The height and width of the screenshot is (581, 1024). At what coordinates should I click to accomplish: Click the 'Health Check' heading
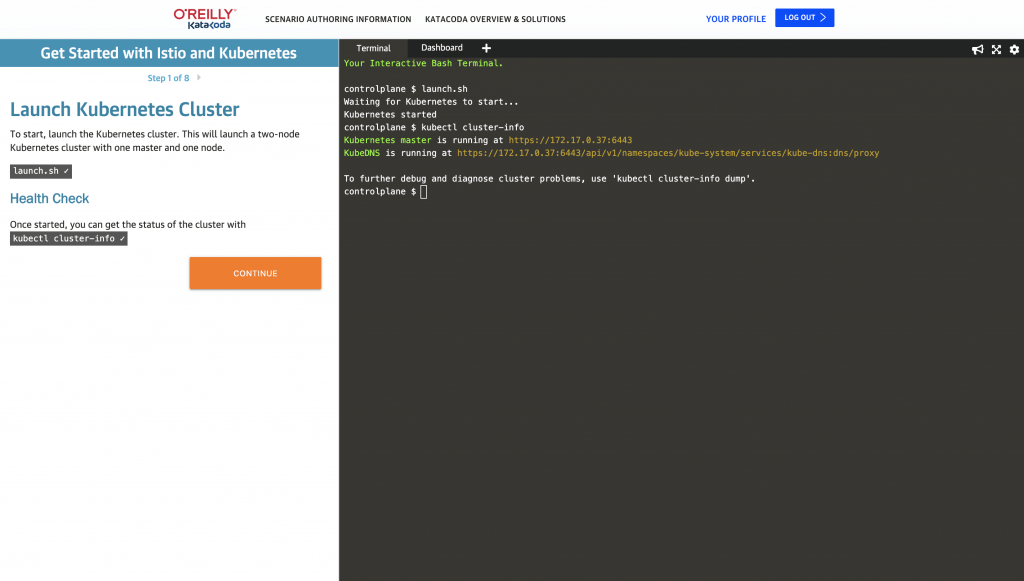point(50,198)
